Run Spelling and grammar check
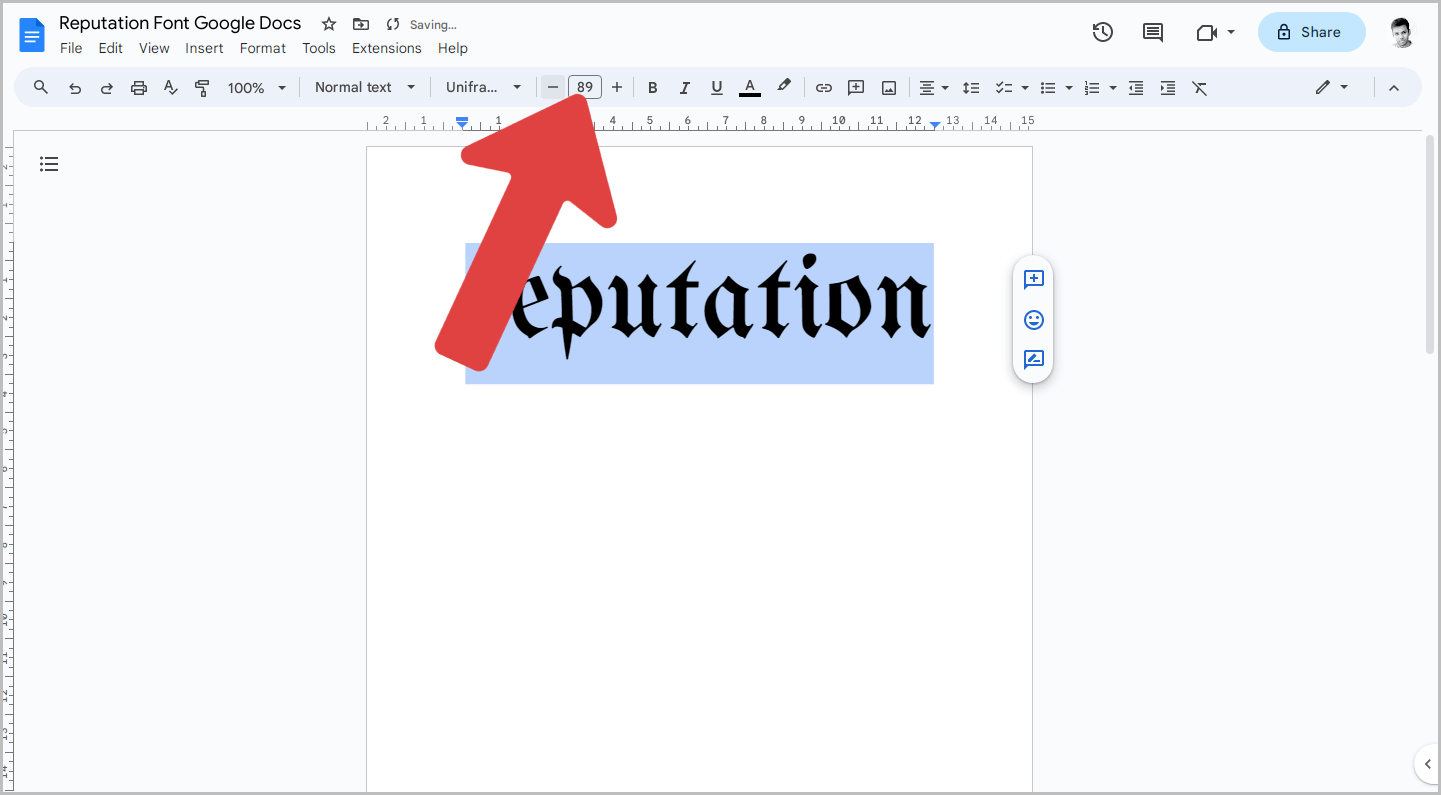This screenshot has width=1441, height=795. pos(170,87)
